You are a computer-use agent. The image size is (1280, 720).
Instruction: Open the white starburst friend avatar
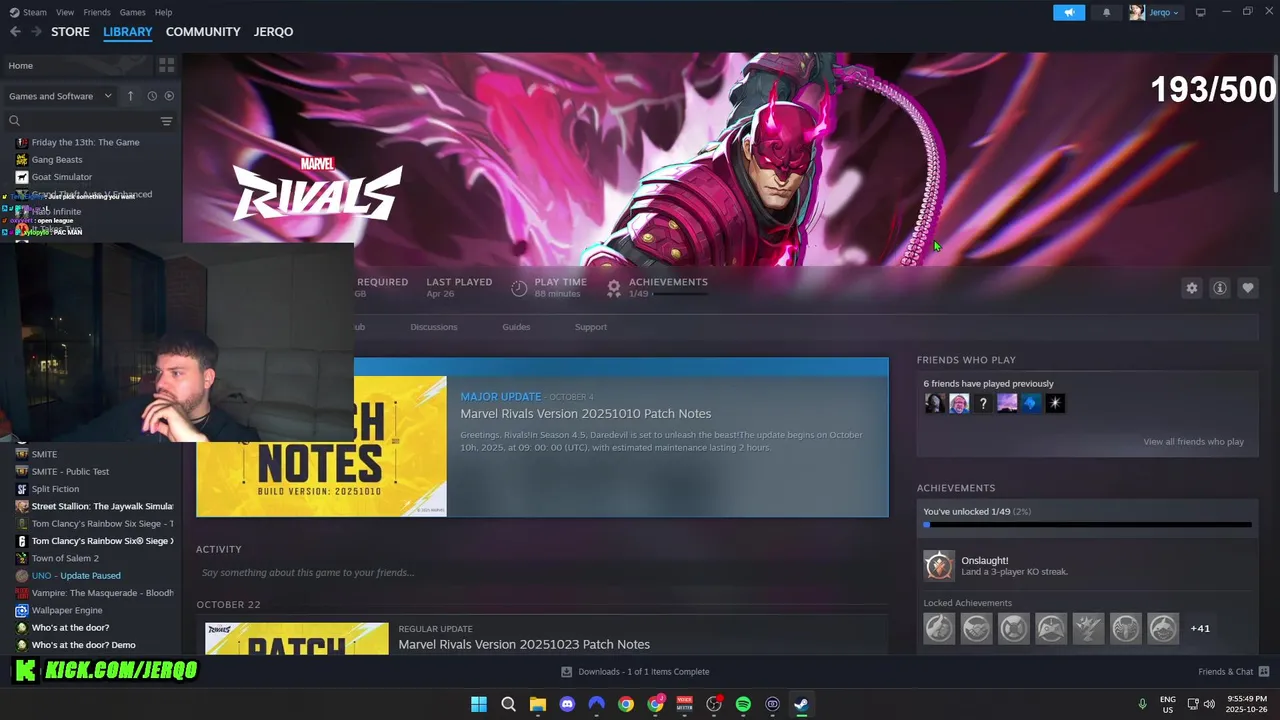1055,403
